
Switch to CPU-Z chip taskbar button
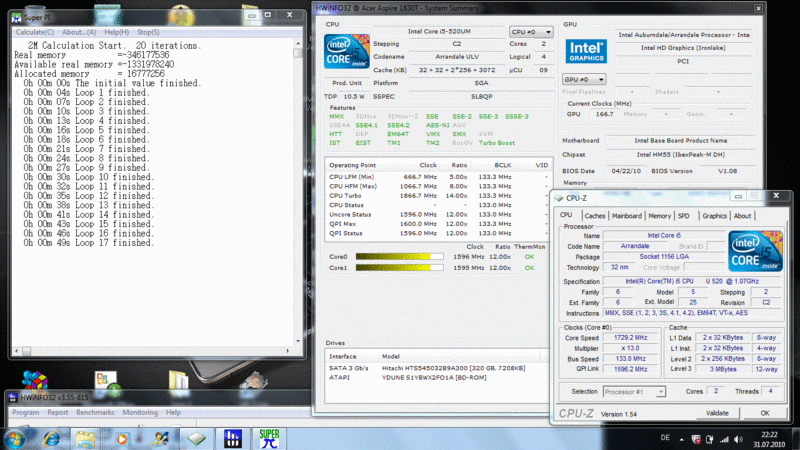point(196,439)
